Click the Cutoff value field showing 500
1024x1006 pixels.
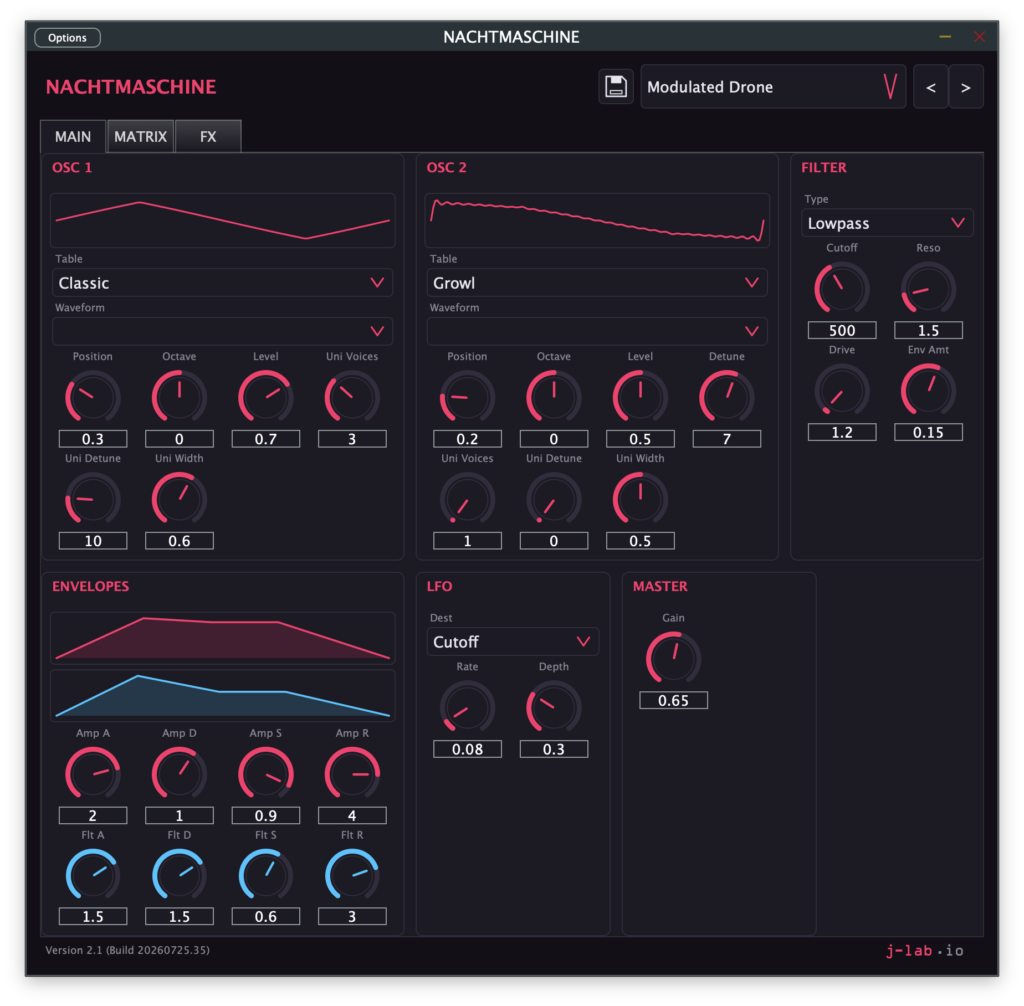[842, 331]
